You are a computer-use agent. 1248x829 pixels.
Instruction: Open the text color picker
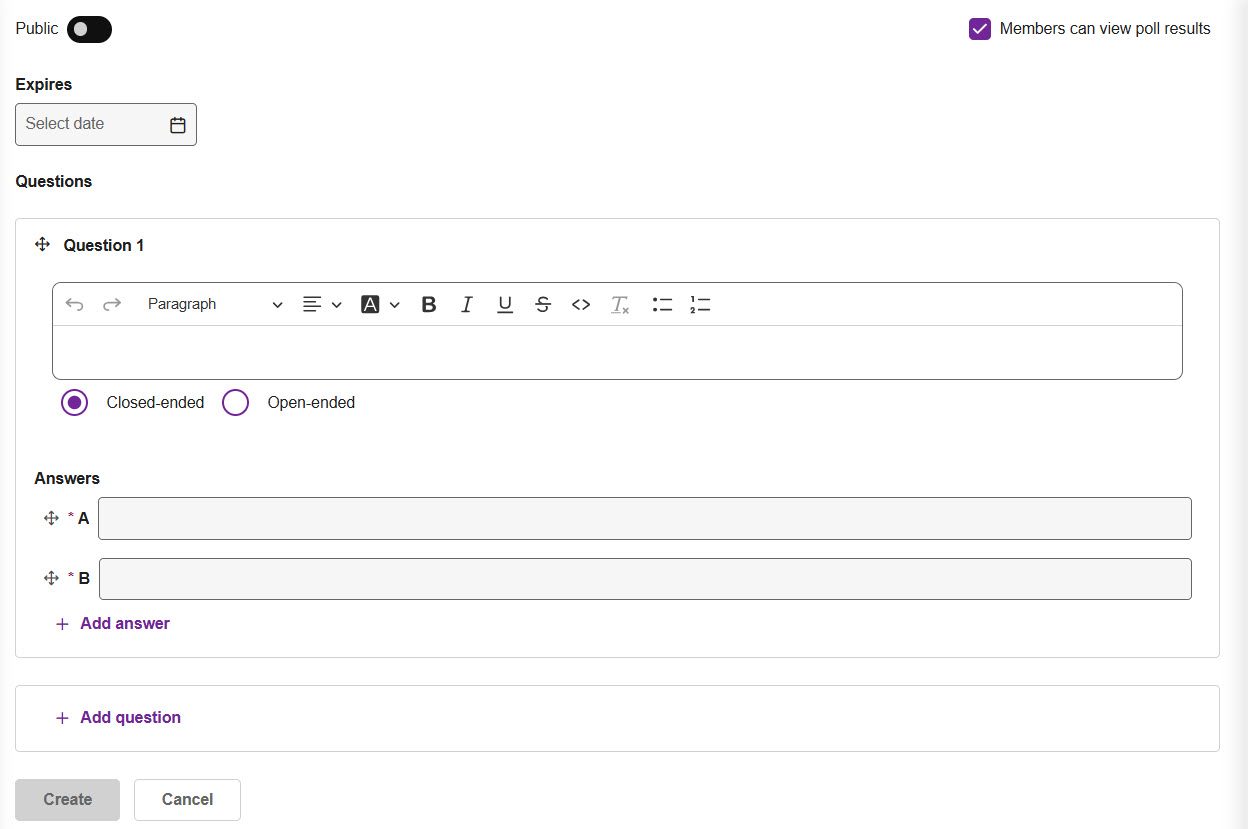coord(380,305)
